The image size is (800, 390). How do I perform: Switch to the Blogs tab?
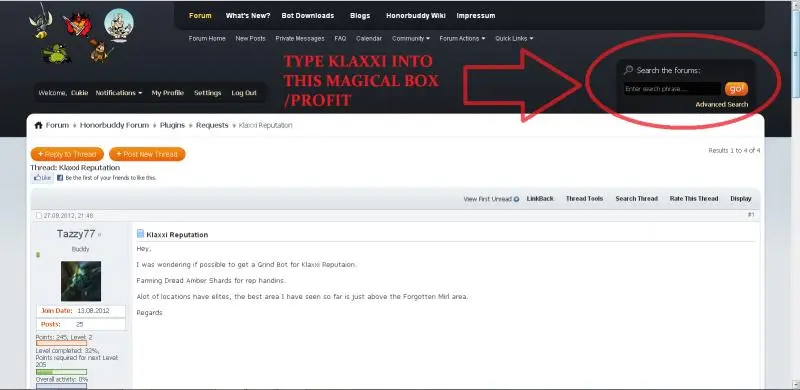point(360,15)
